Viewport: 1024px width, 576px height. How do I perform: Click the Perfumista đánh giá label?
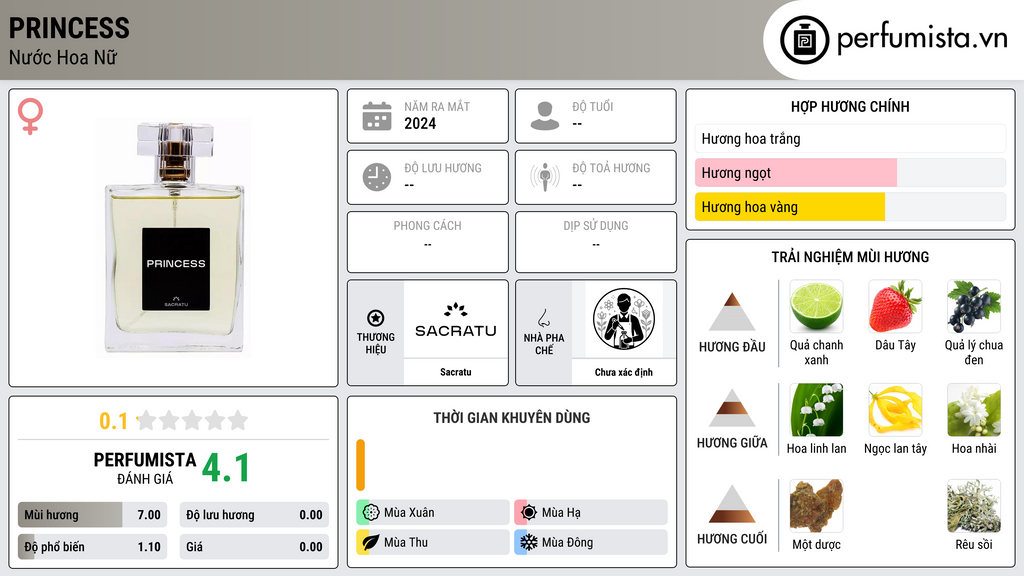145,468
